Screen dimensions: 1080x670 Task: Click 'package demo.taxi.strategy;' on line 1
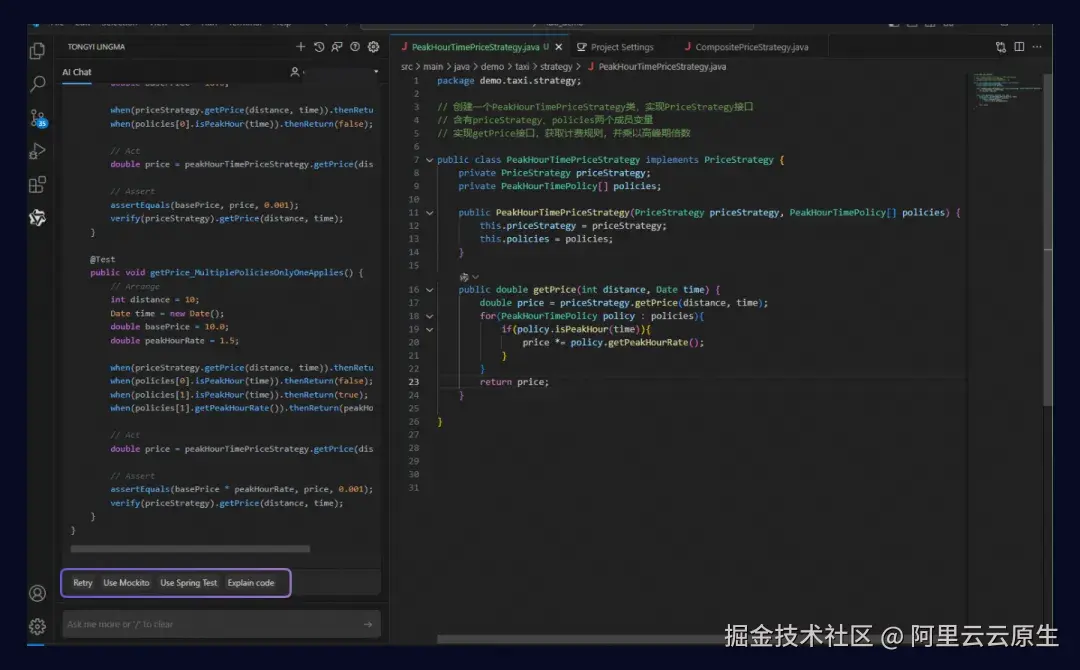click(509, 81)
